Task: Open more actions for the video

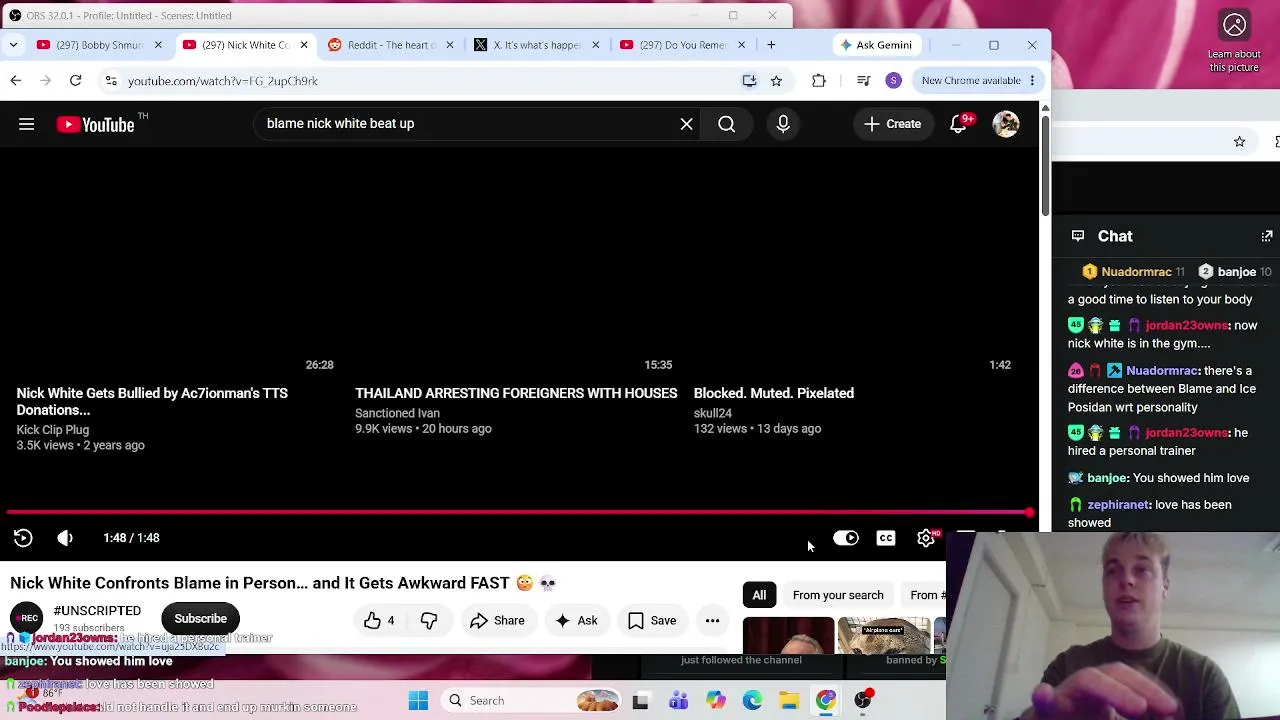Action: pyautogui.click(x=712, y=621)
